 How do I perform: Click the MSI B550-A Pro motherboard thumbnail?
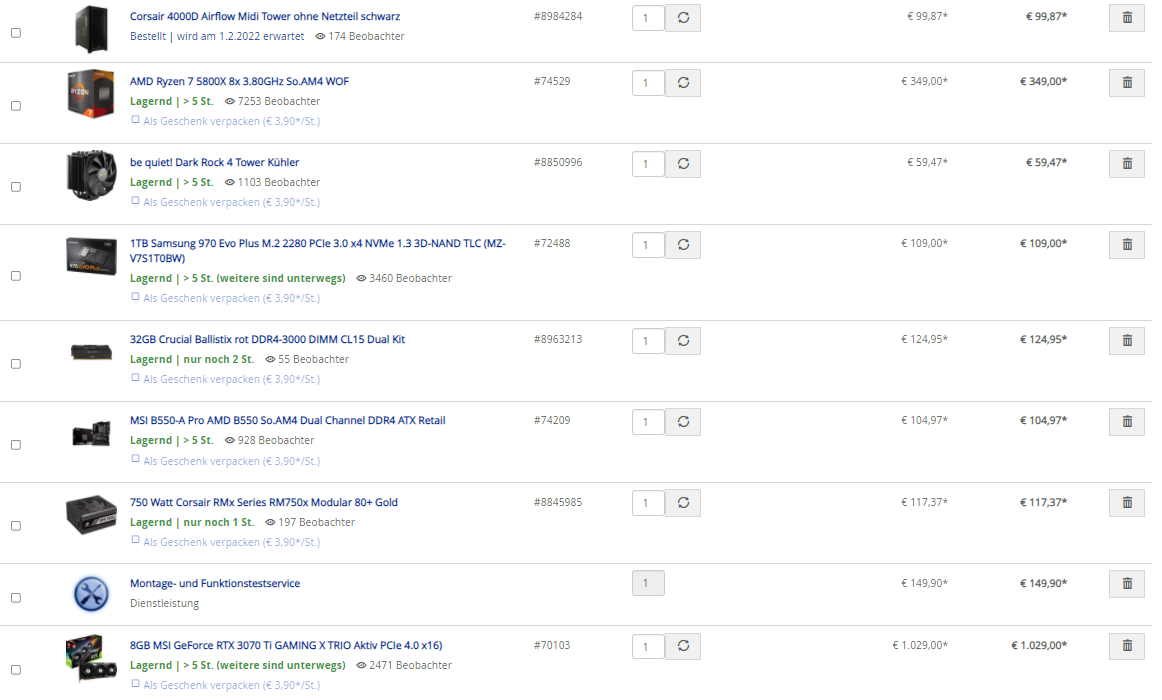click(x=91, y=433)
